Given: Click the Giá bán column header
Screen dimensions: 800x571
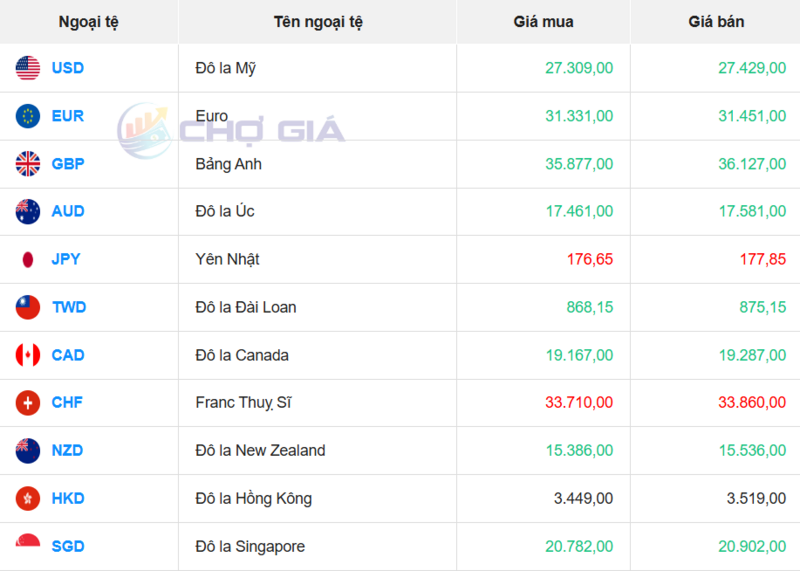Looking at the screenshot, I should click(716, 22).
